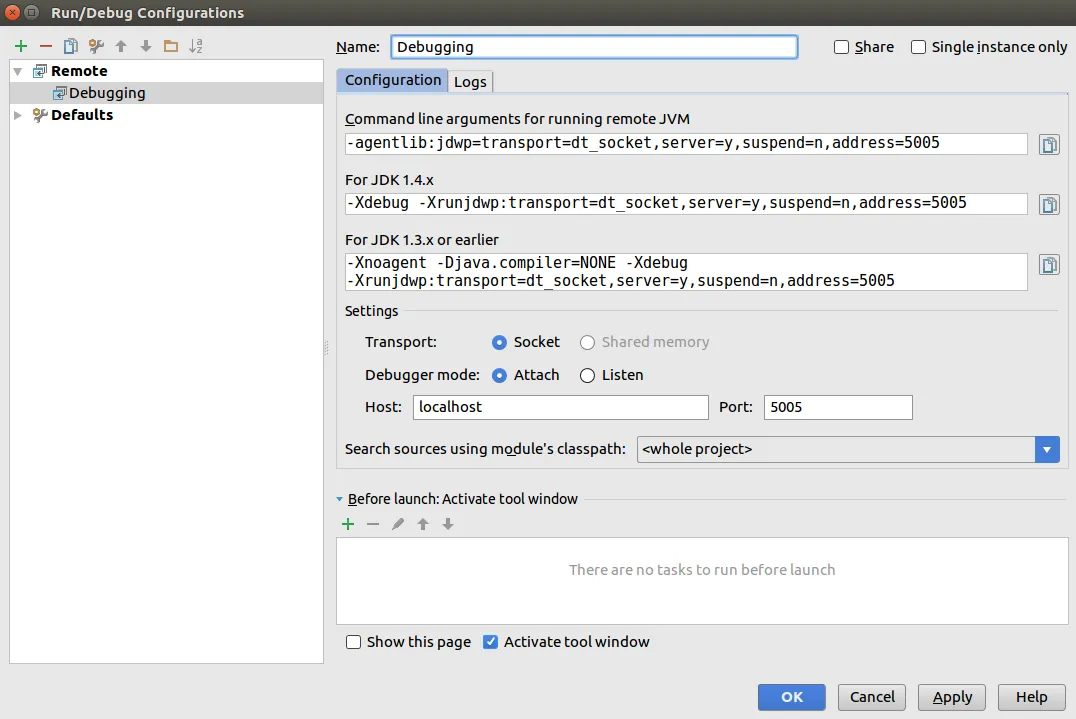The height and width of the screenshot is (719, 1076).
Task: Check Show this page
Action: click(353, 642)
